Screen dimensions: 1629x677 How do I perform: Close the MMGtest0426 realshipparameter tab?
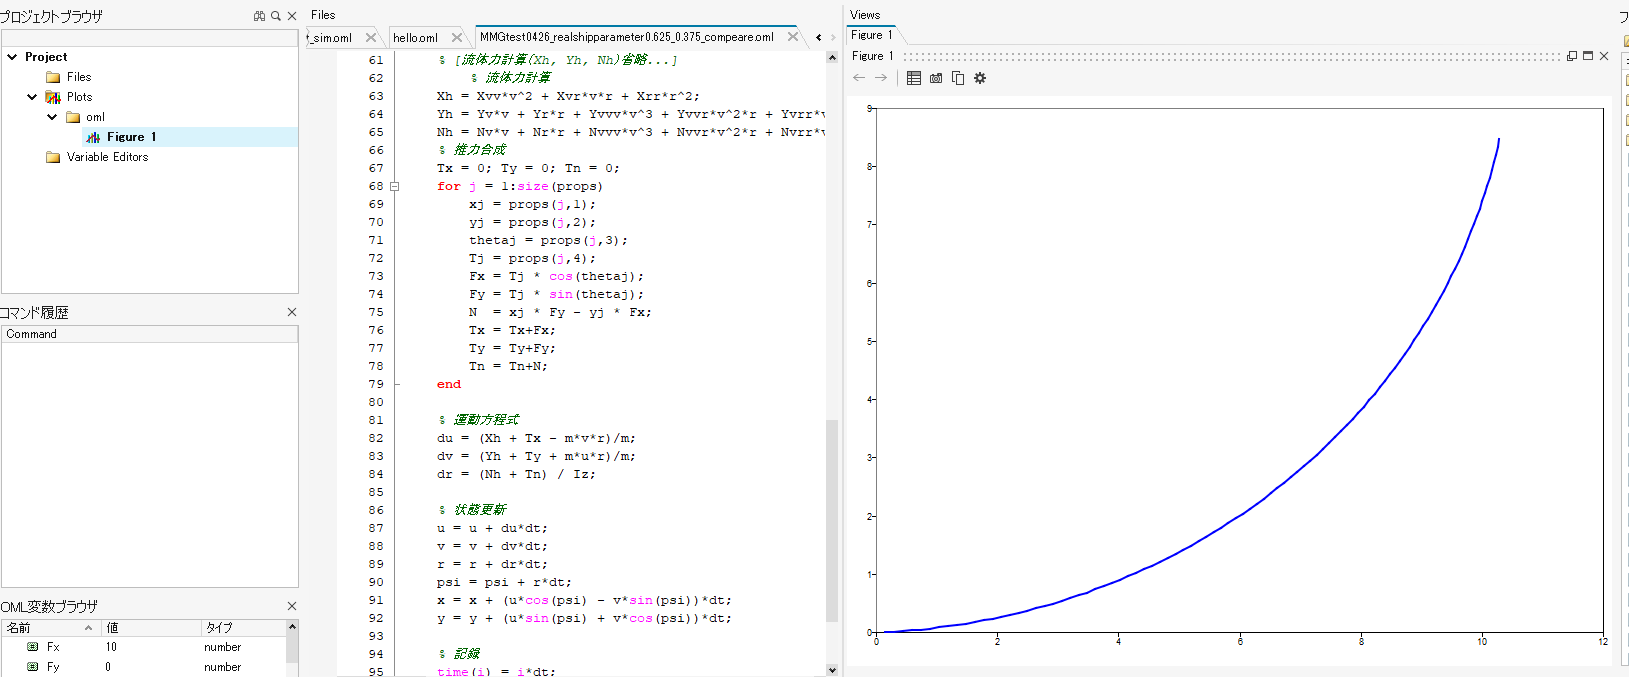793,37
